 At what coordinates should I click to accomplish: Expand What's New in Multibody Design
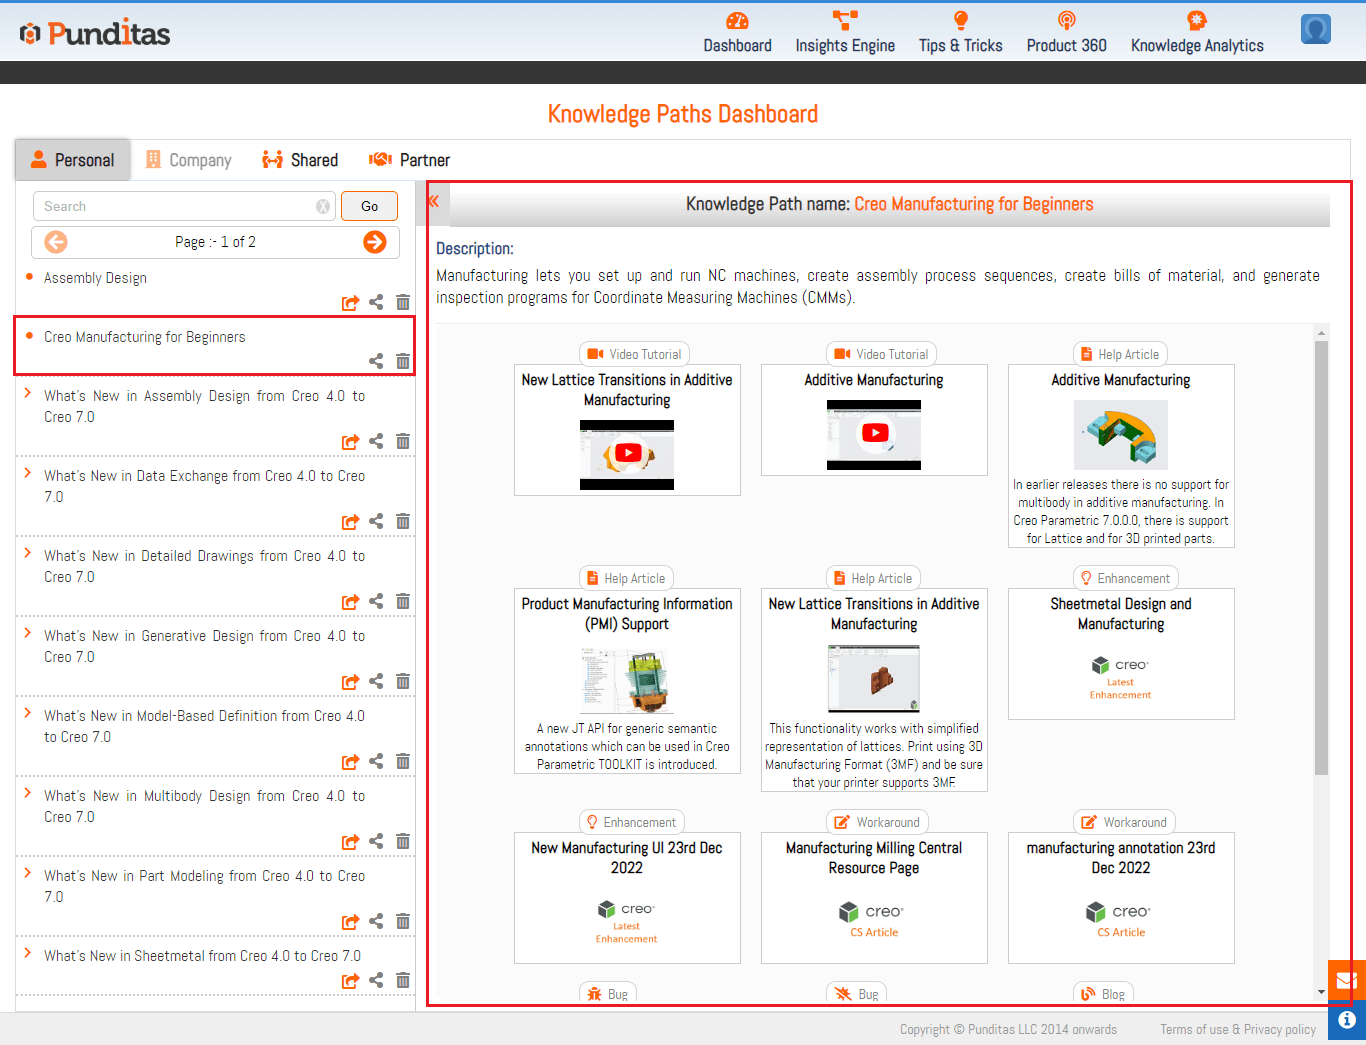tap(28, 793)
